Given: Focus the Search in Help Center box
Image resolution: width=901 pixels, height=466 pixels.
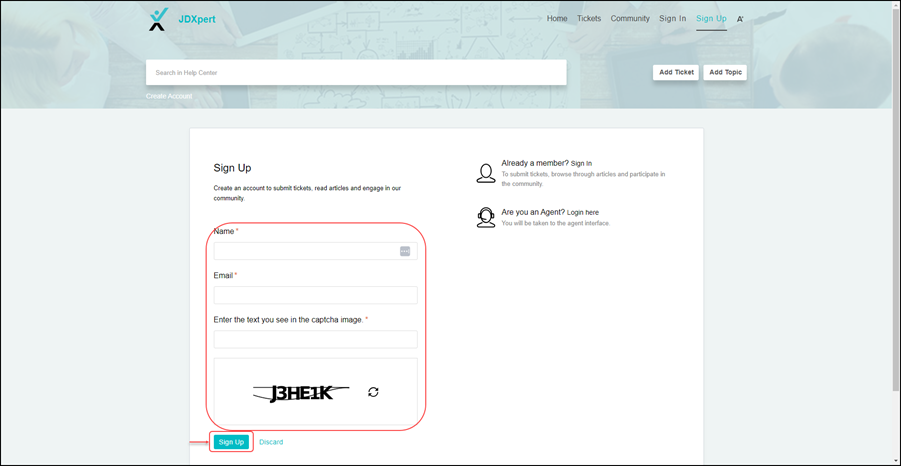Looking at the screenshot, I should point(356,73).
